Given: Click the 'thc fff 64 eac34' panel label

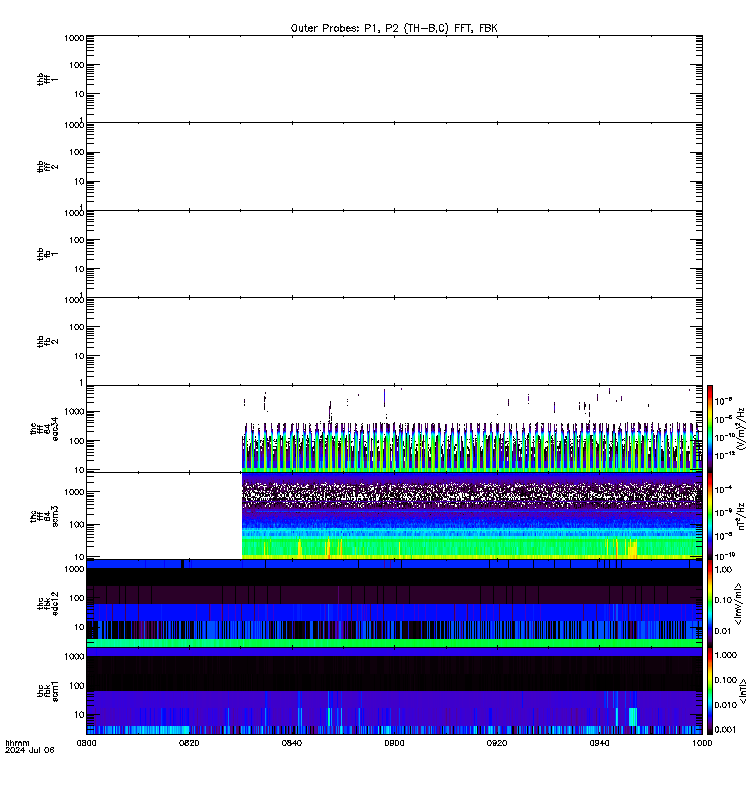Looking at the screenshot, I should click(44, 429).
